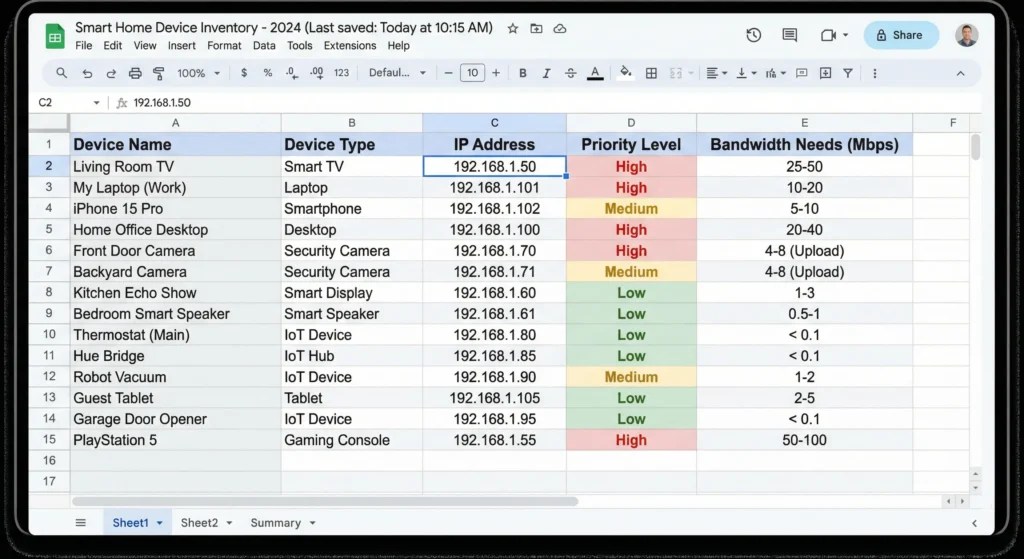Open more number formats (123)
Screen dimensions: 1024x559
[342, 73]
